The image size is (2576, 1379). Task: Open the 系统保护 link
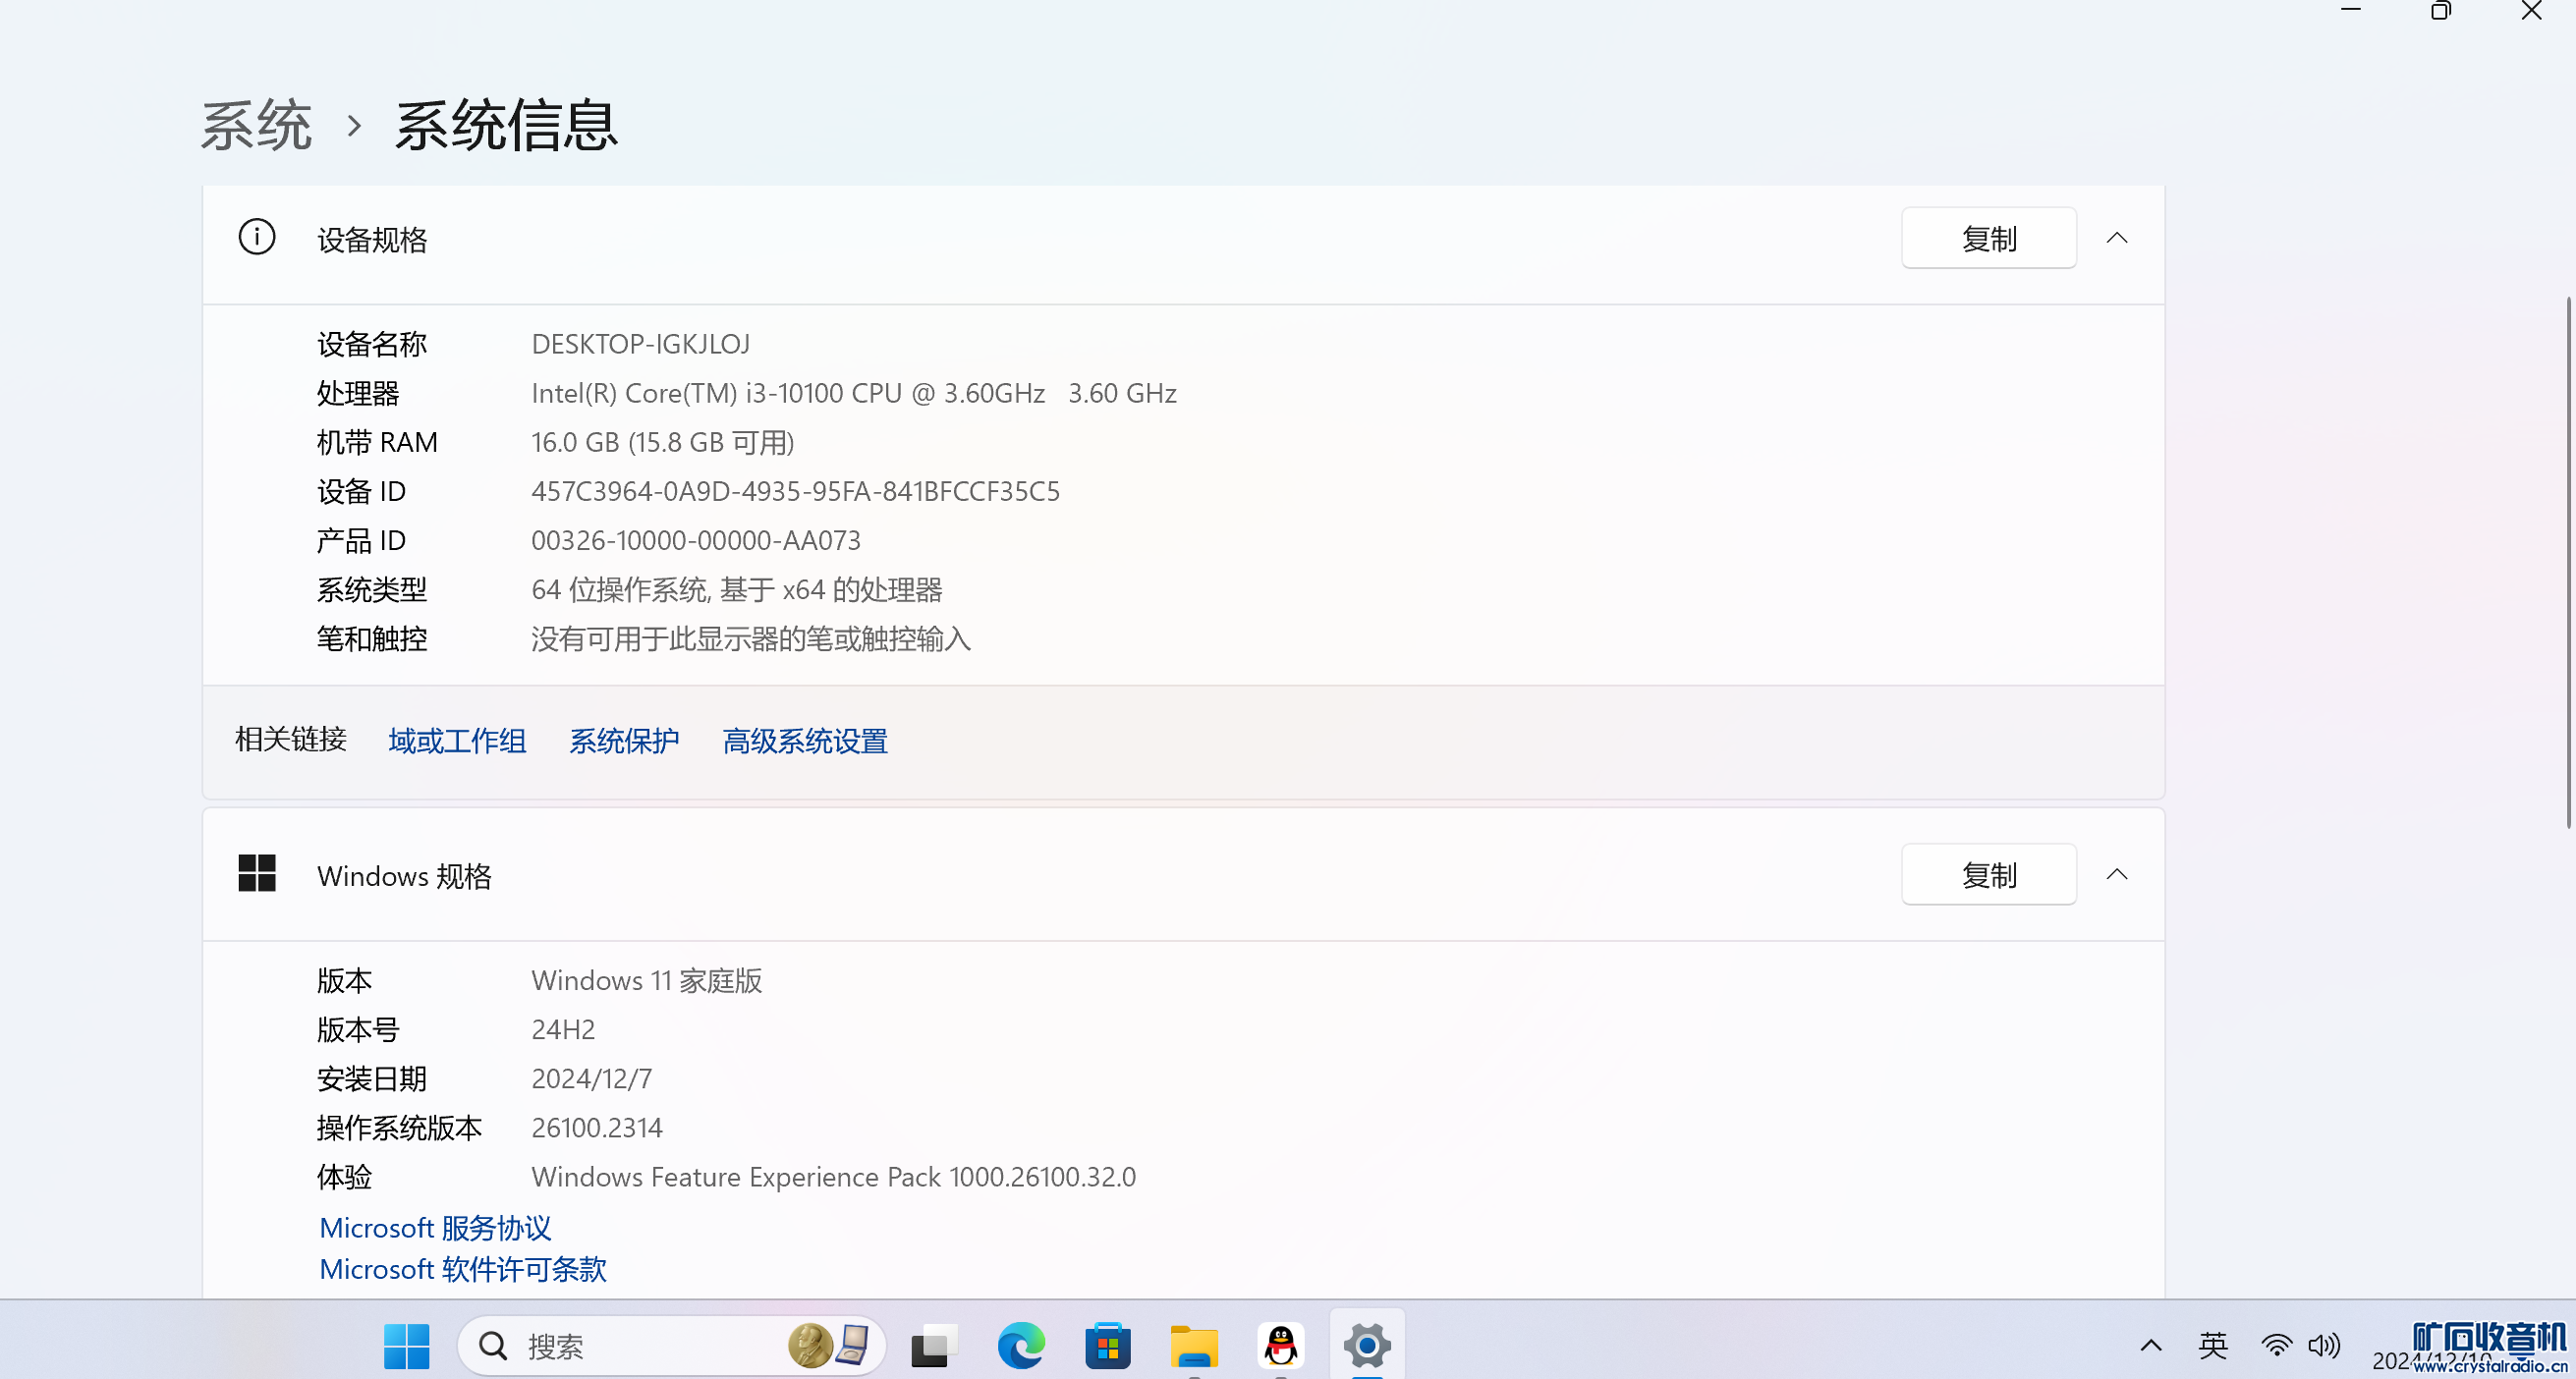click(624, 741)
